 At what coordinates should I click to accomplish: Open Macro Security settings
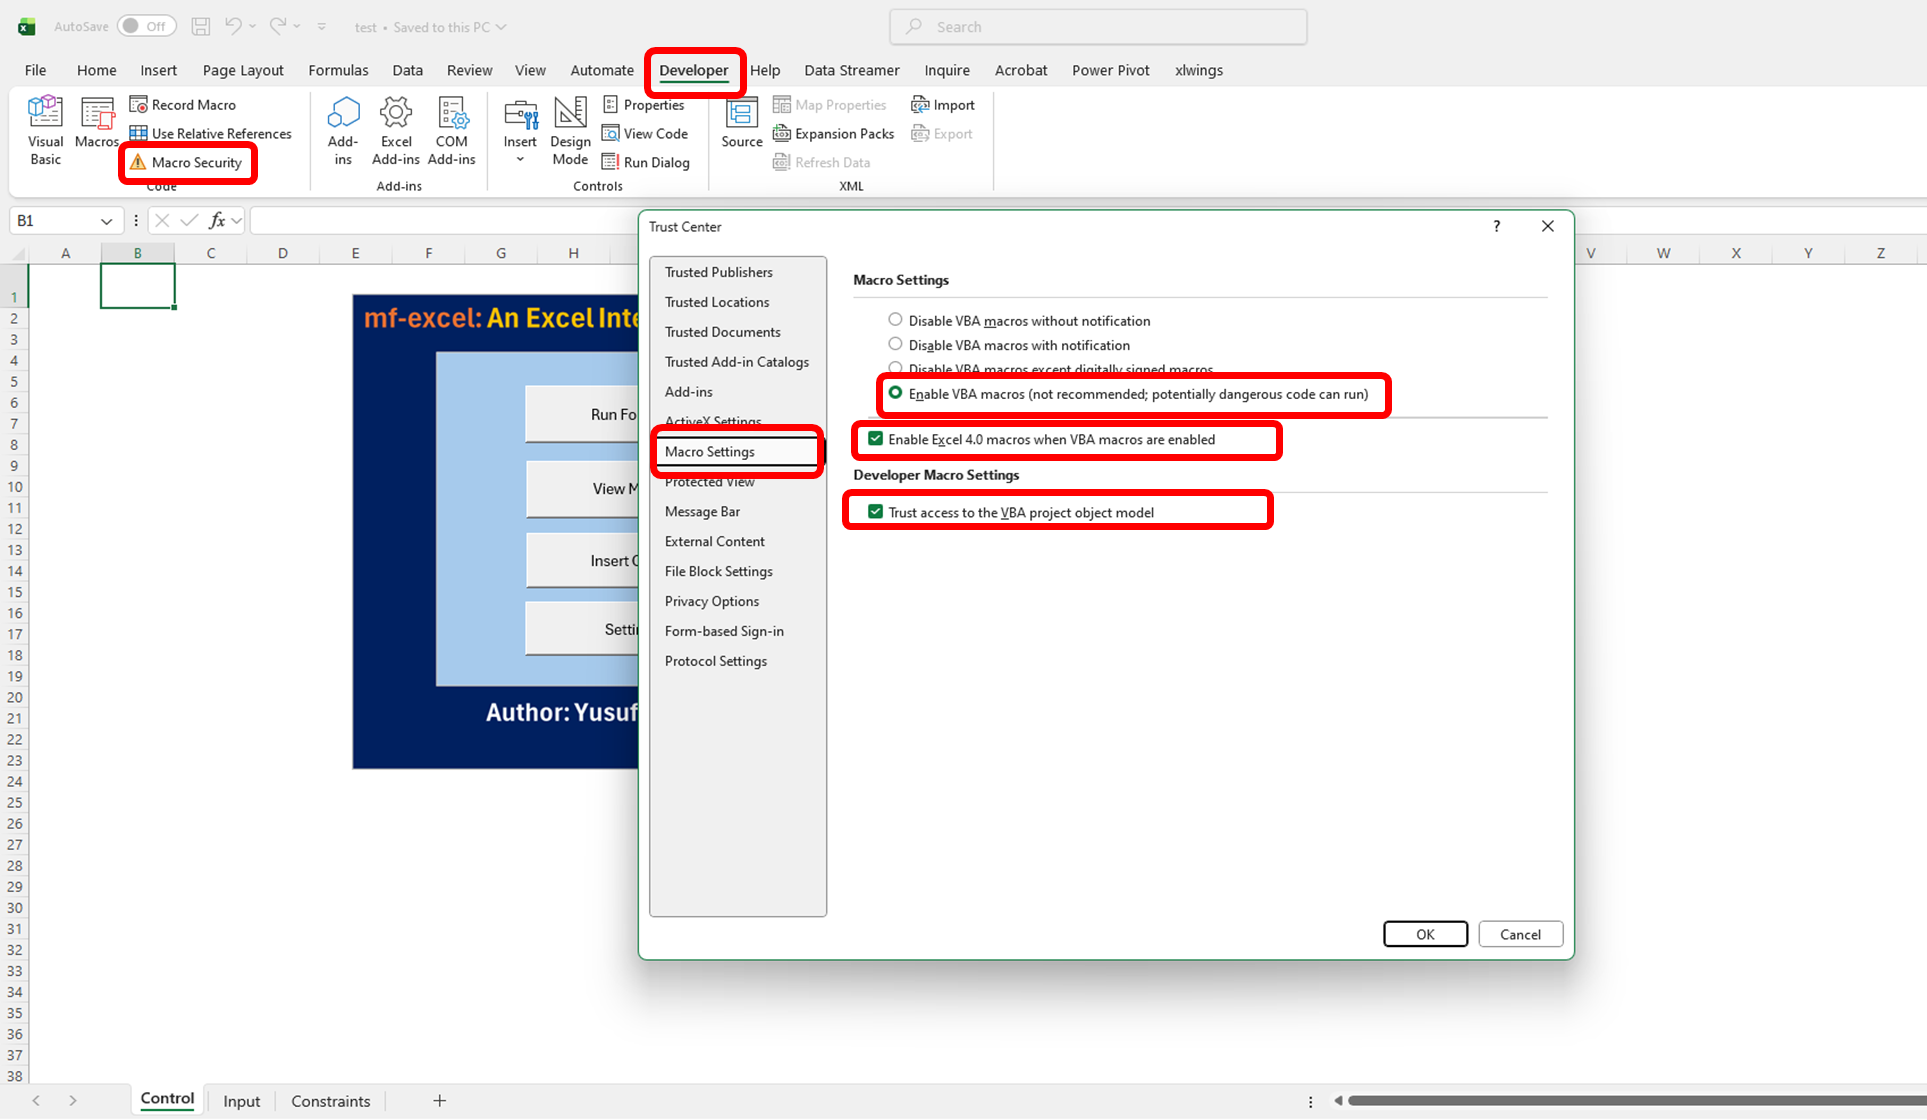point(187,162)
